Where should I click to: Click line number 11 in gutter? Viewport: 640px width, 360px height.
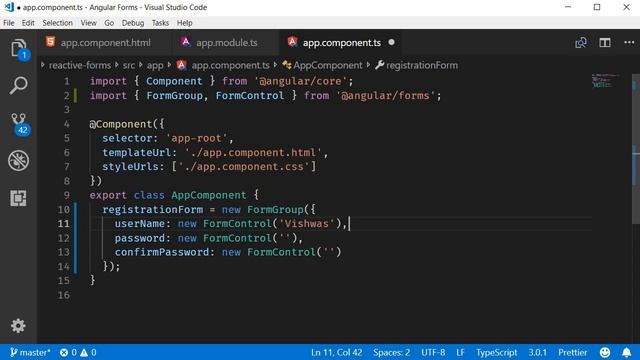[63, 224]
